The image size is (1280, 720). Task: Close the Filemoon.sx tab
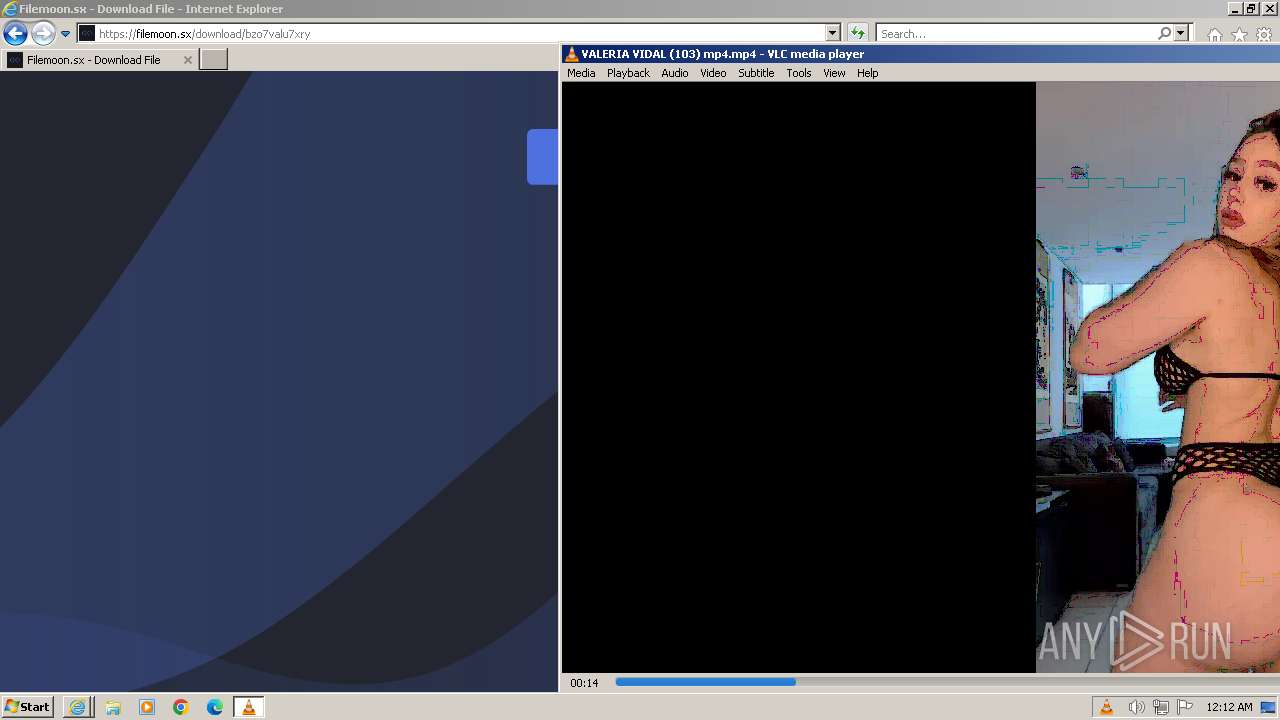point(187,60)
